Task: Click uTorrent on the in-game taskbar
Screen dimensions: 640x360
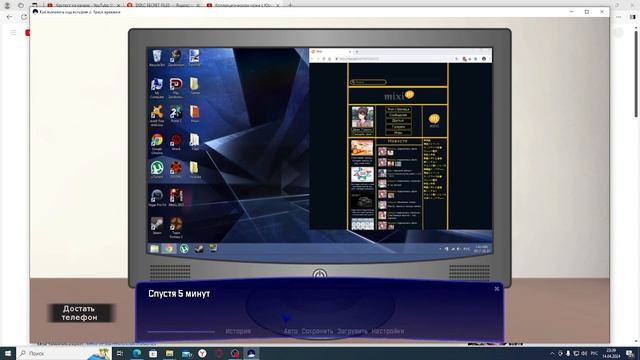Action: (184, 249)
